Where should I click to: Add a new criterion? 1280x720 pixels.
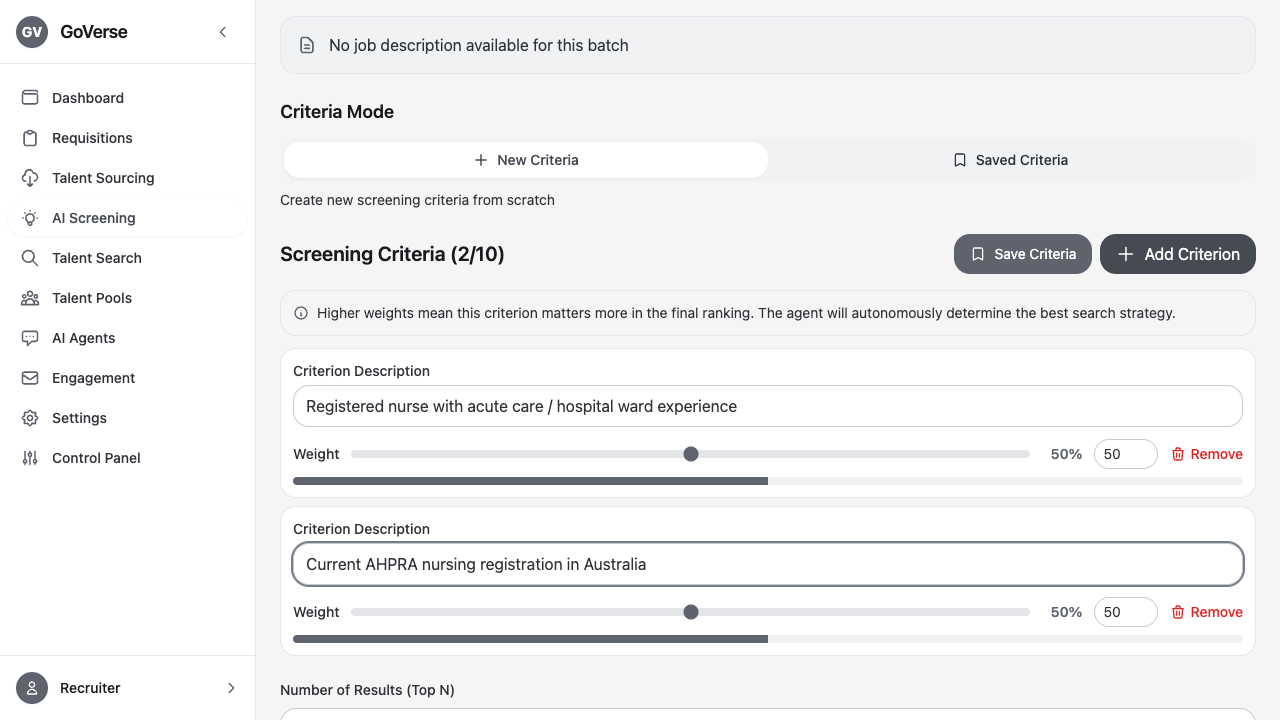click(1178, 254)
